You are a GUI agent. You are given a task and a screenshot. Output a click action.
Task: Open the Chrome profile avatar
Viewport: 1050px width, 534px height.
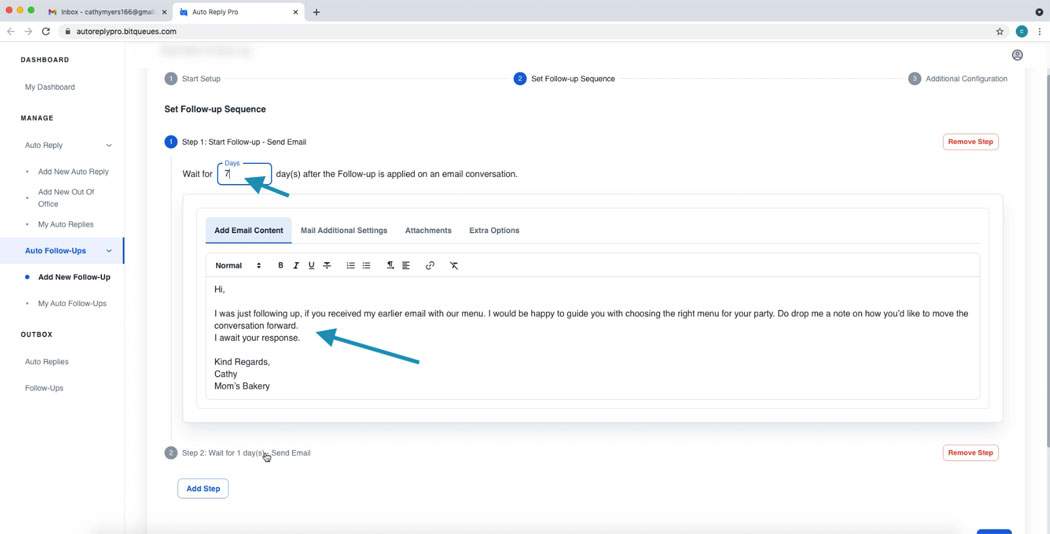pos(1021,31)
